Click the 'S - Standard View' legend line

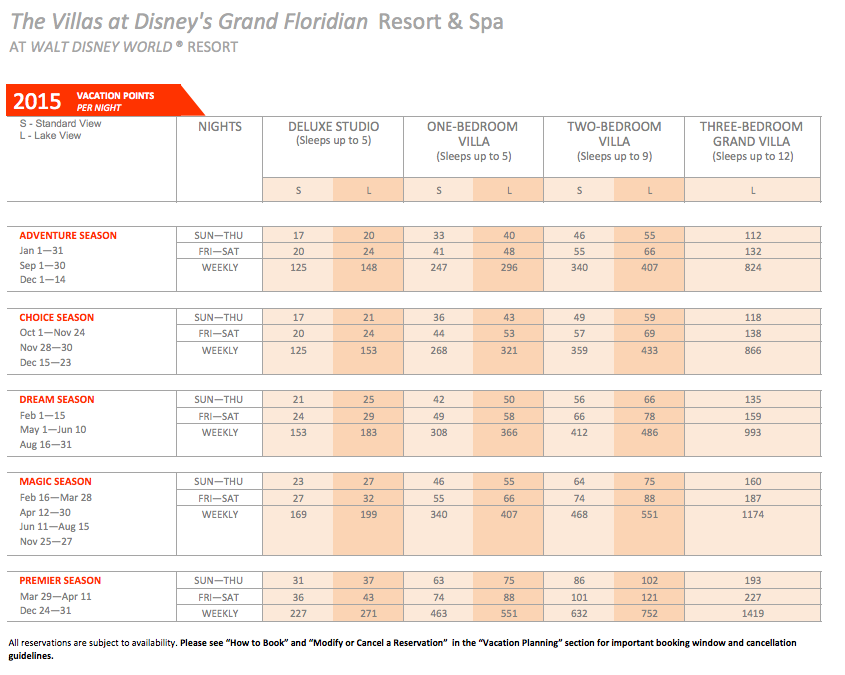60,123
